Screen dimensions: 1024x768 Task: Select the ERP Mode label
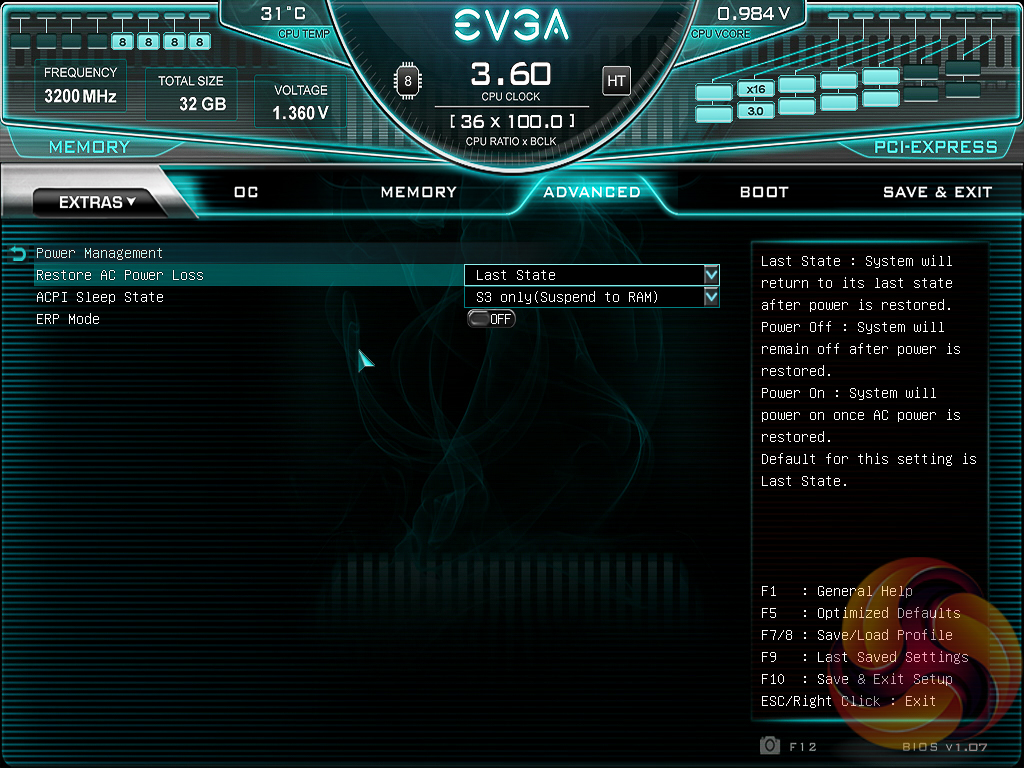(68, 319)
